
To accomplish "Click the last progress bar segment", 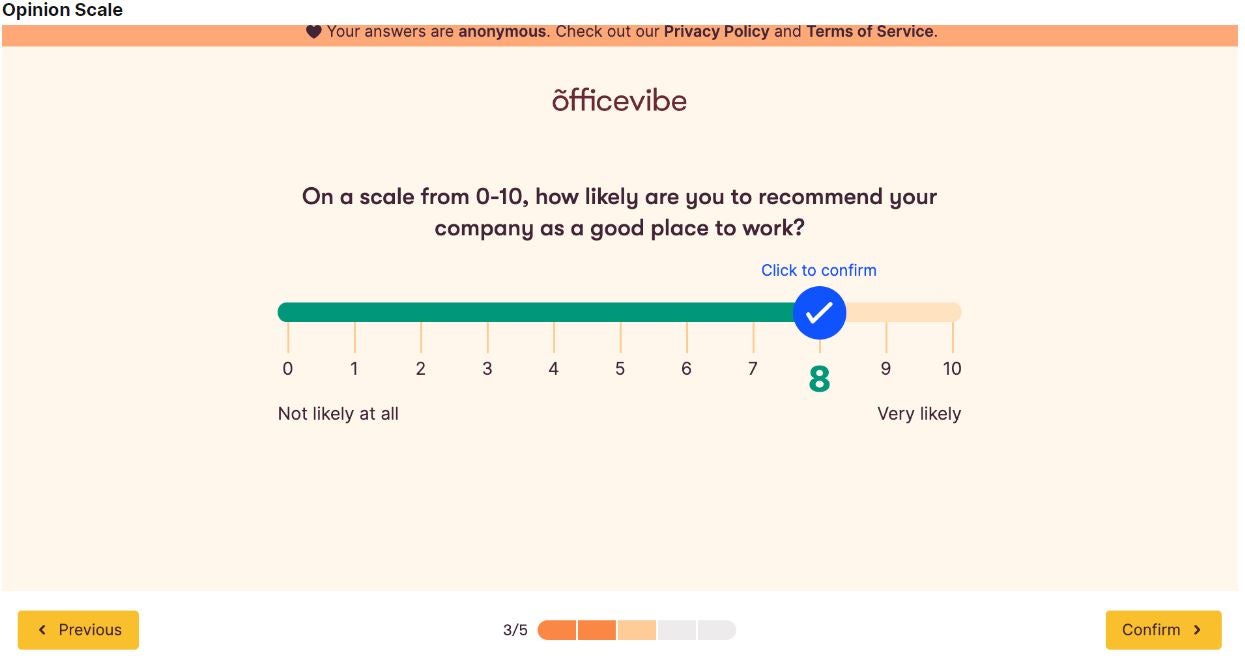I will 717,630.
